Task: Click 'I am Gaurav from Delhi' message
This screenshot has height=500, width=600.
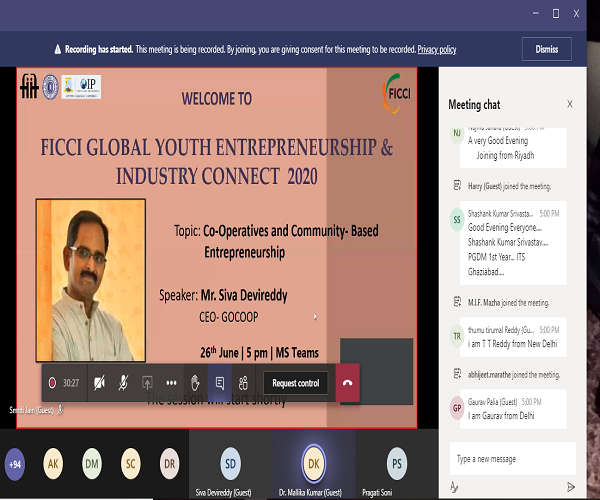Action: [x=501, y=415]
